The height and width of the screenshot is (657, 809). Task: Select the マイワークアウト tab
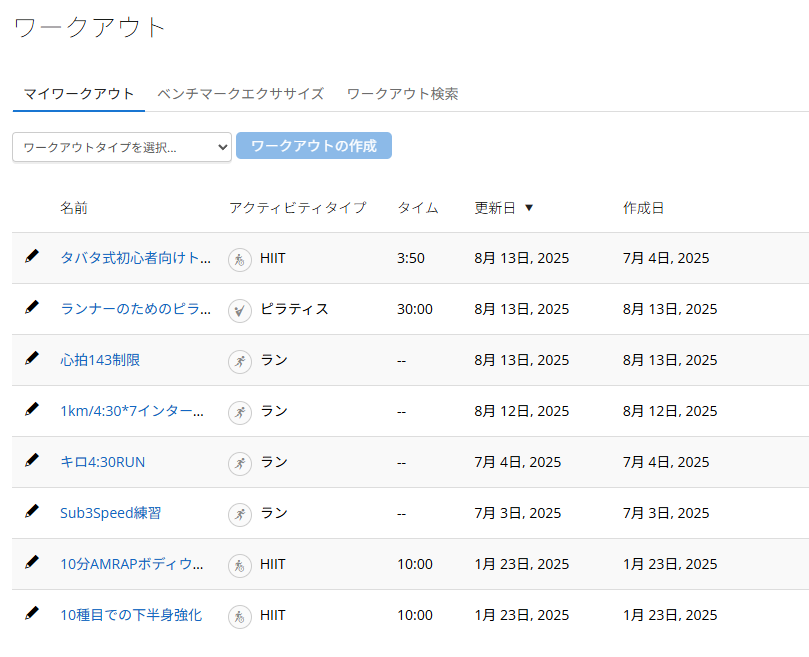79,94
